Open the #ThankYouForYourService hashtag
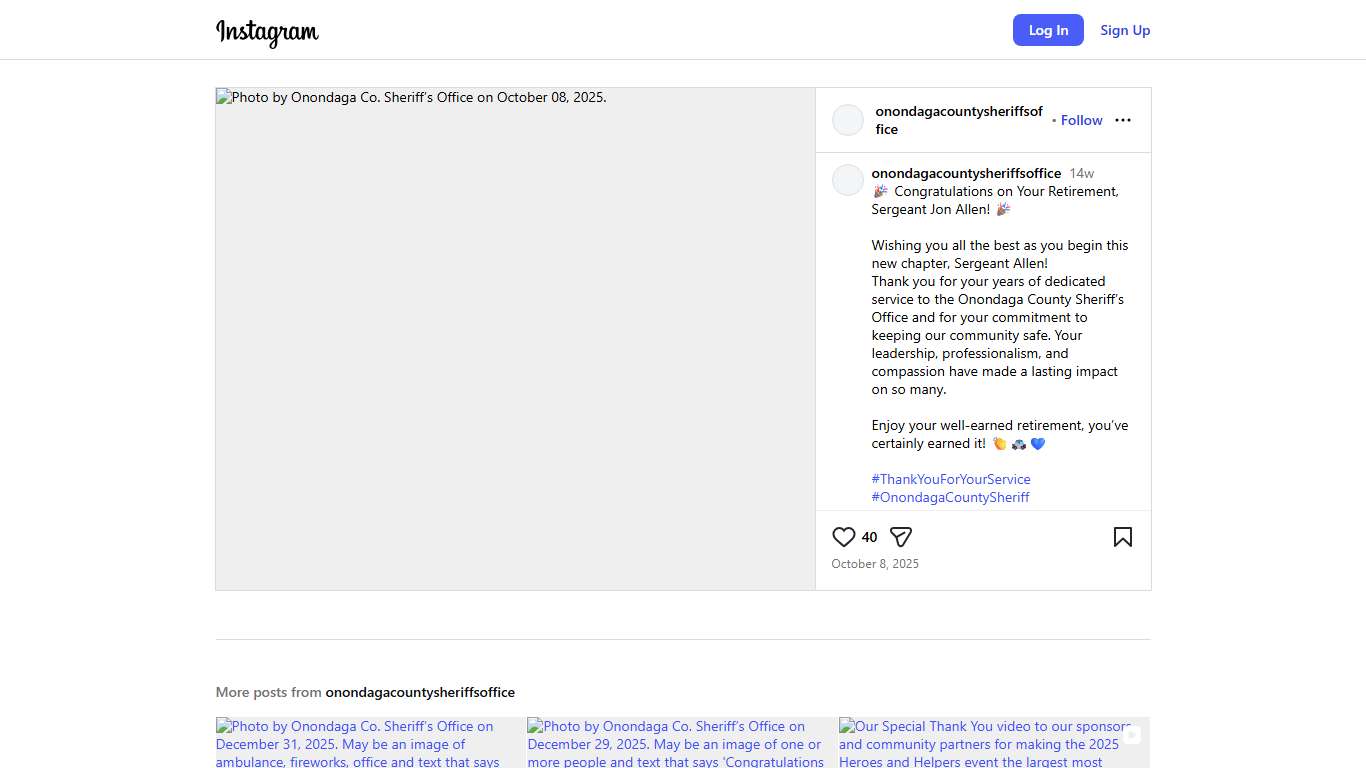This screenshot has width=1366, height=768. (x=951, y=479)
